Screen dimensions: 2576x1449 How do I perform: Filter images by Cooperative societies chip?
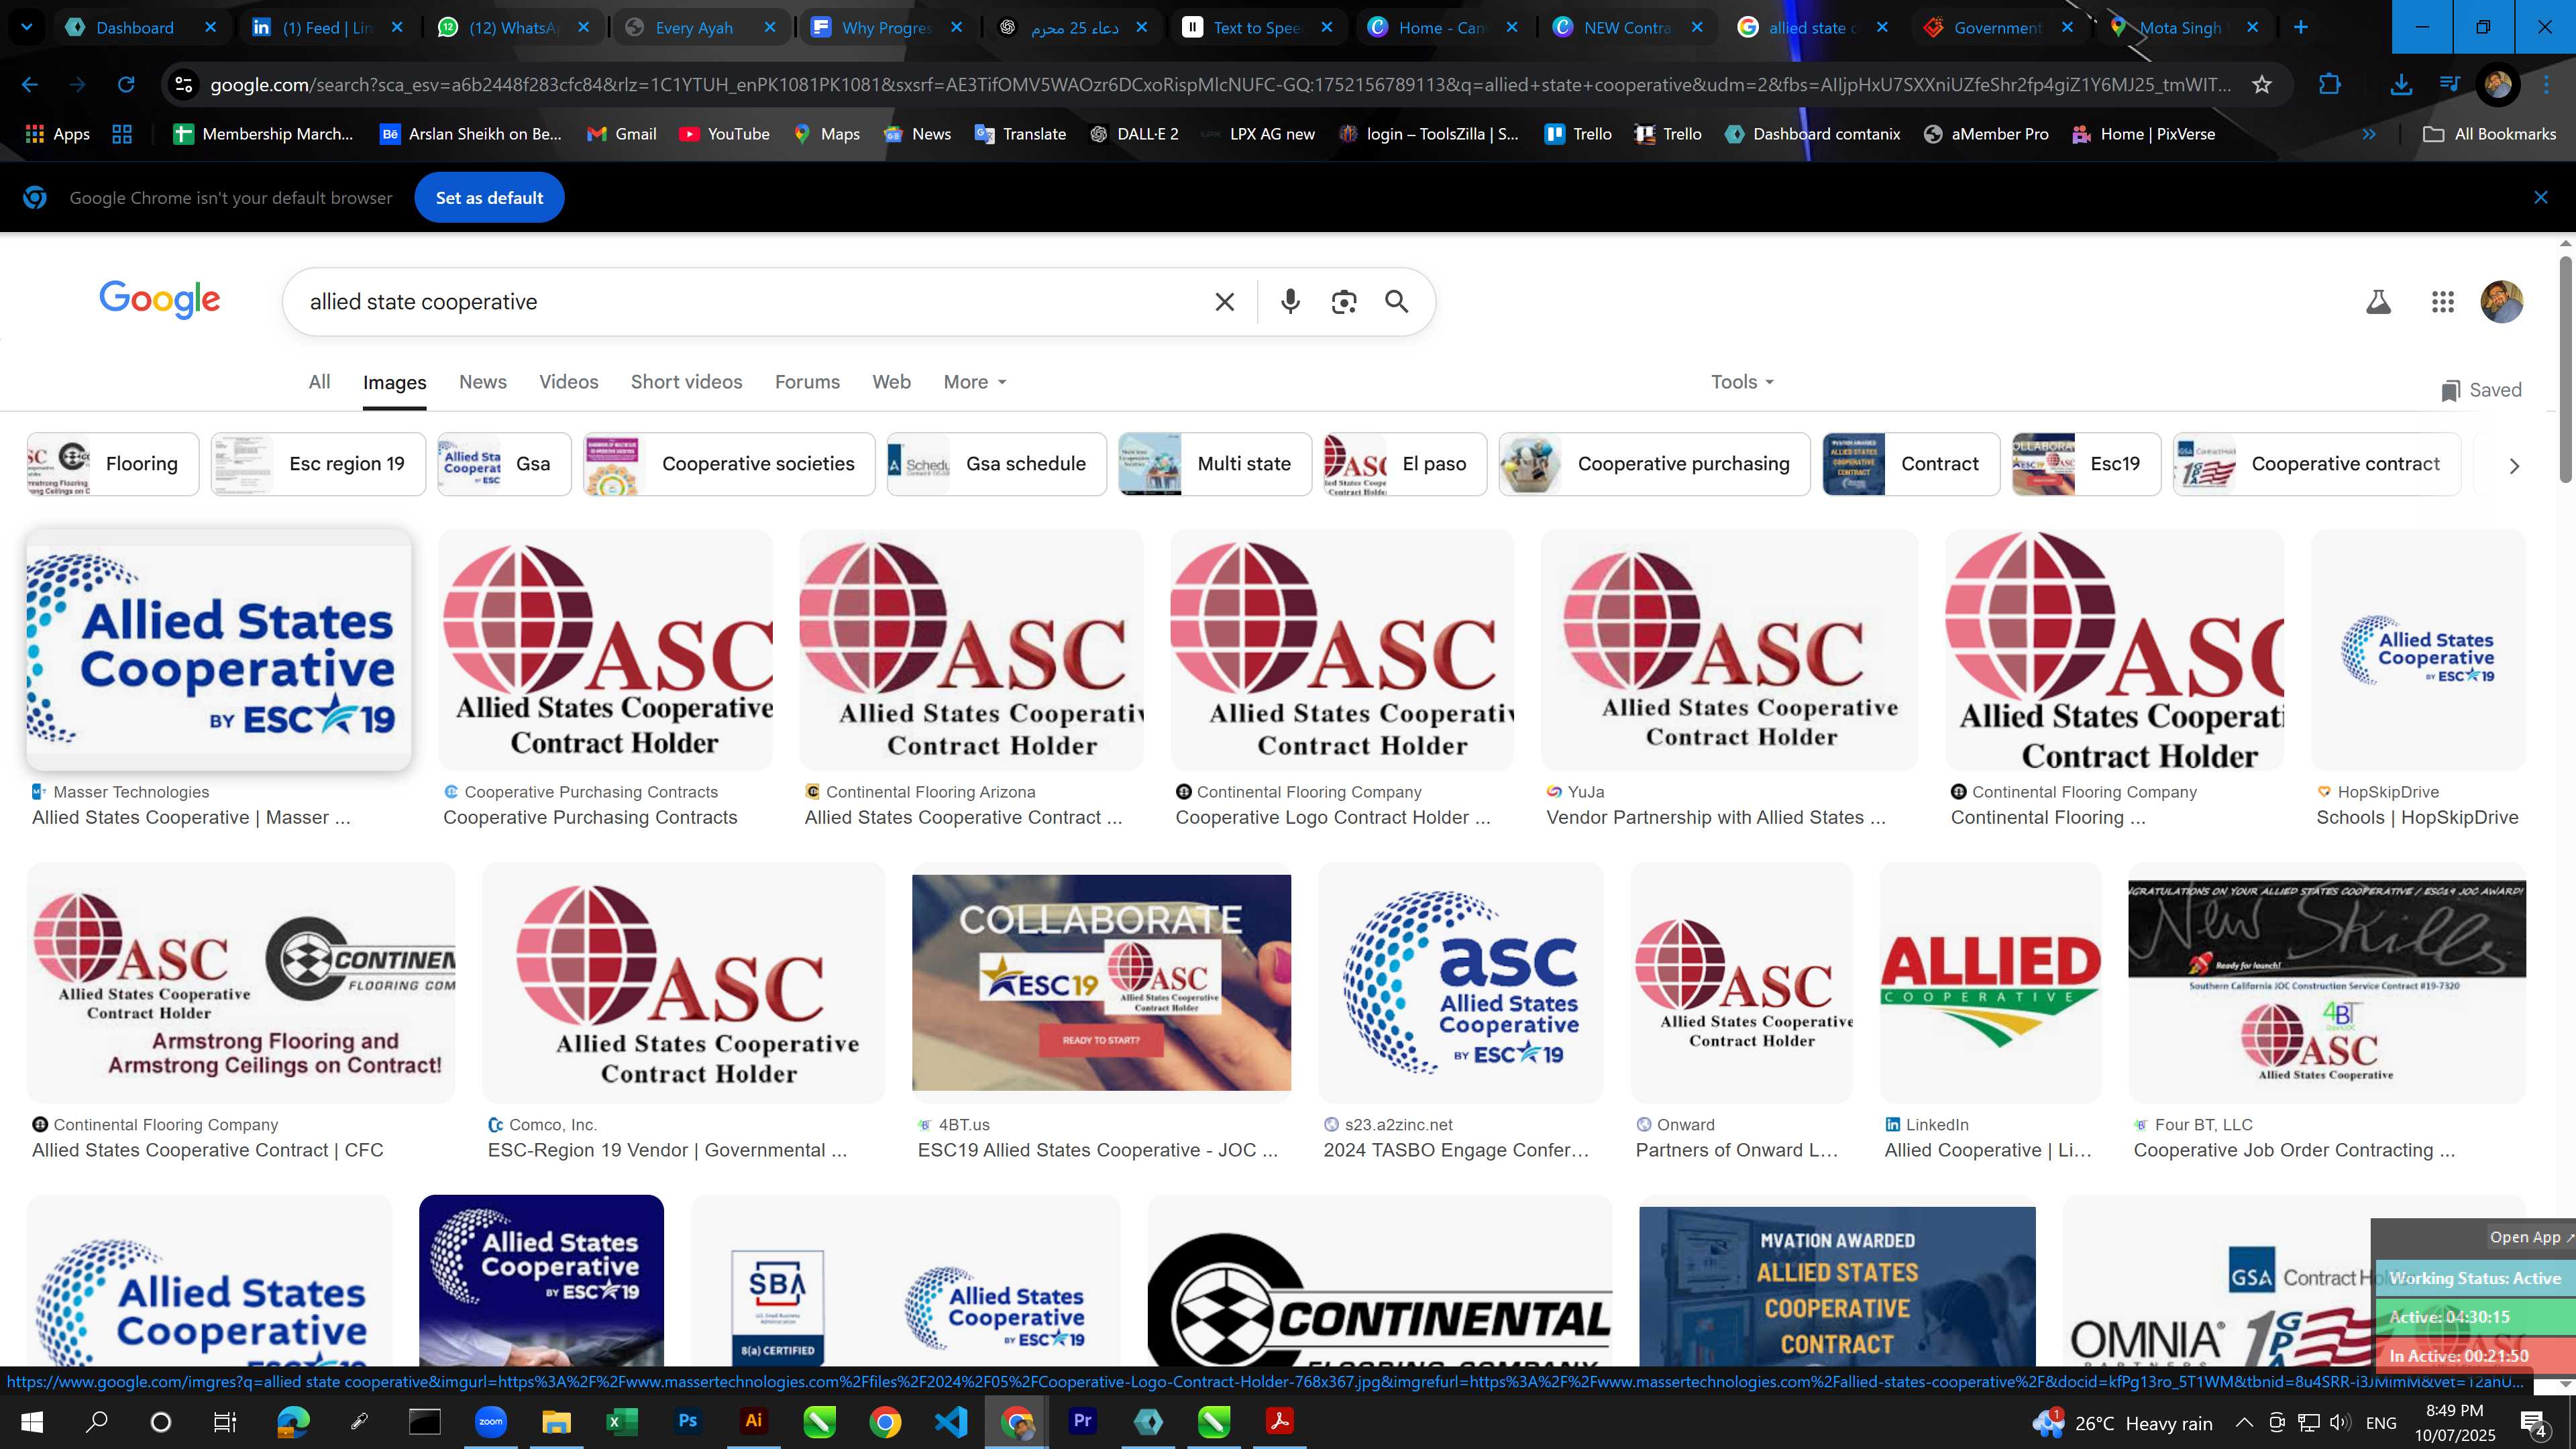(729, 464)
